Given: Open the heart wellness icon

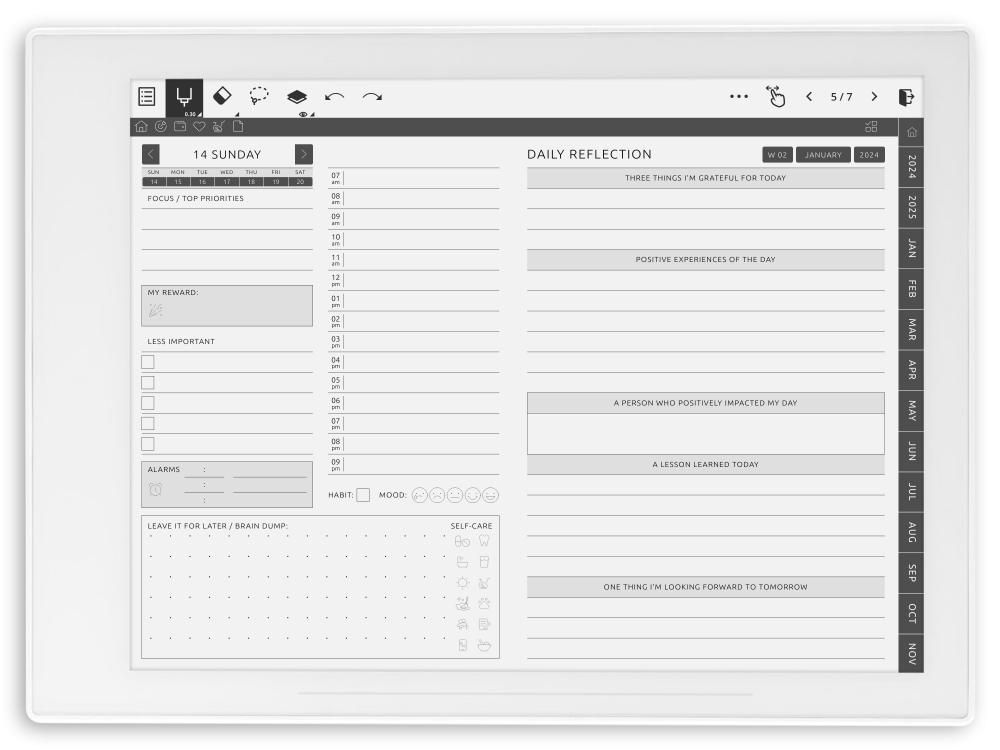Looking at the screenshot, I should pyautogui.click(x=199, y=126).
